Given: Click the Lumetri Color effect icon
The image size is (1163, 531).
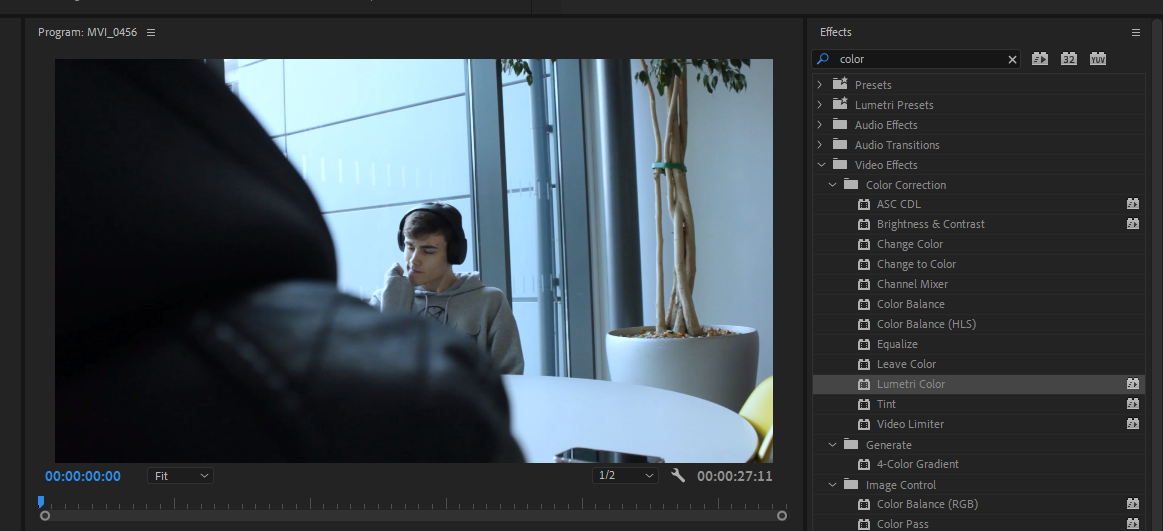Looking at the screenshot, I should (864, 384).
